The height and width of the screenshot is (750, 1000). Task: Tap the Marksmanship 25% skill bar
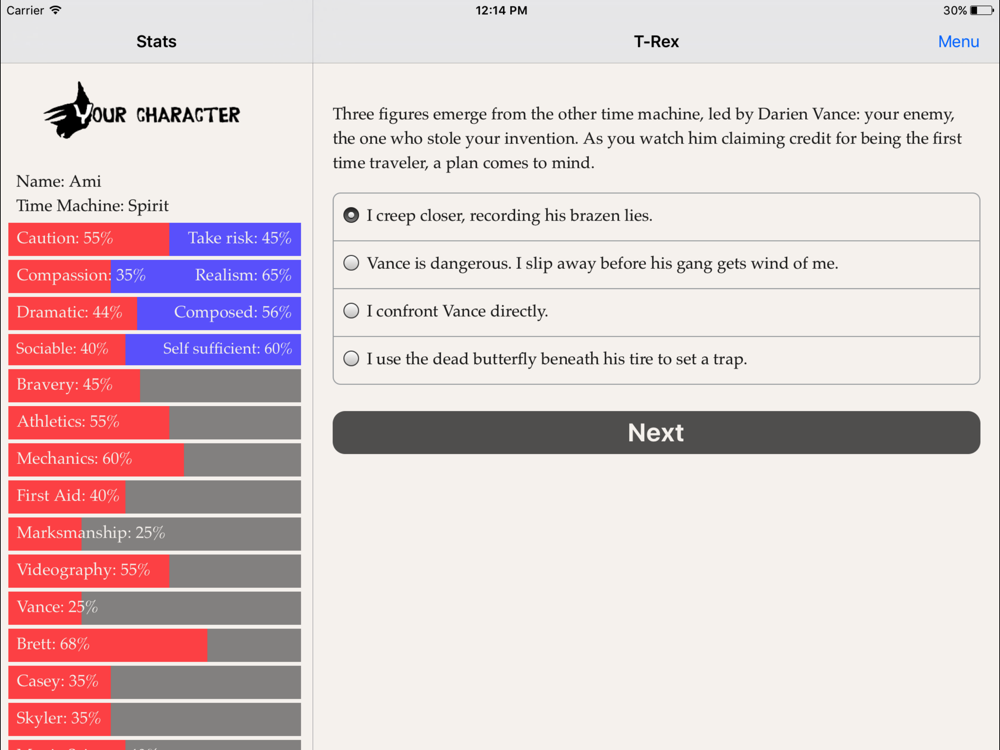click(154, 533)
